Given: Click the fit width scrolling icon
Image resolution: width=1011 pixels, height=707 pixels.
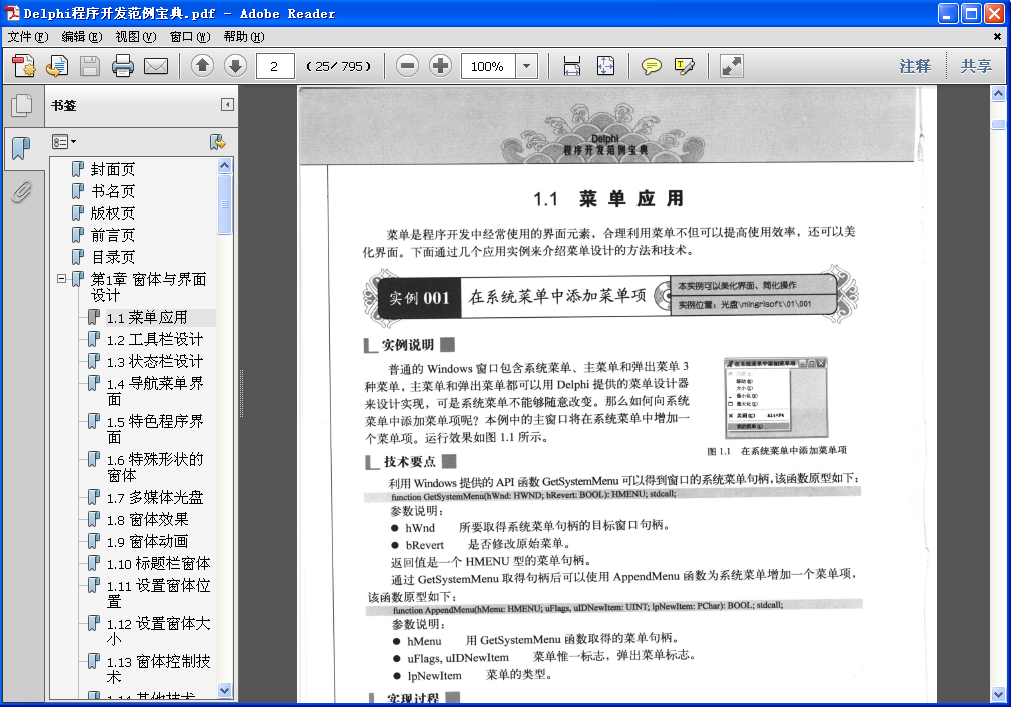Looking at the screenshot, I should pyautogui.click(x=572, y=66).
